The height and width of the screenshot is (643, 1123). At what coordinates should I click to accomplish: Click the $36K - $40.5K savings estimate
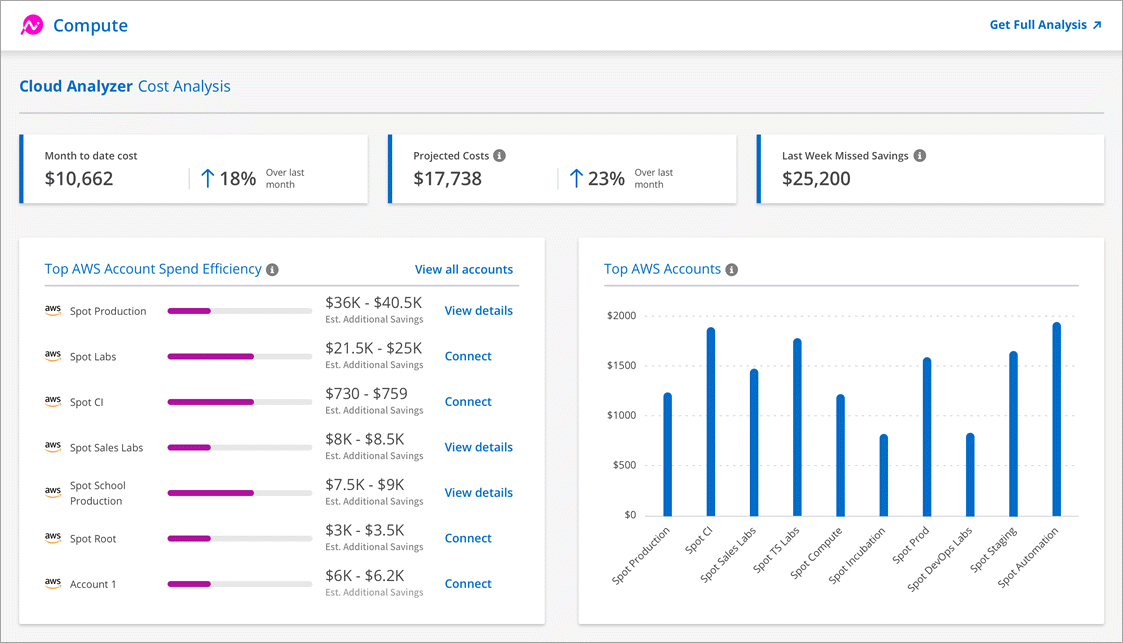click(374, 303)
